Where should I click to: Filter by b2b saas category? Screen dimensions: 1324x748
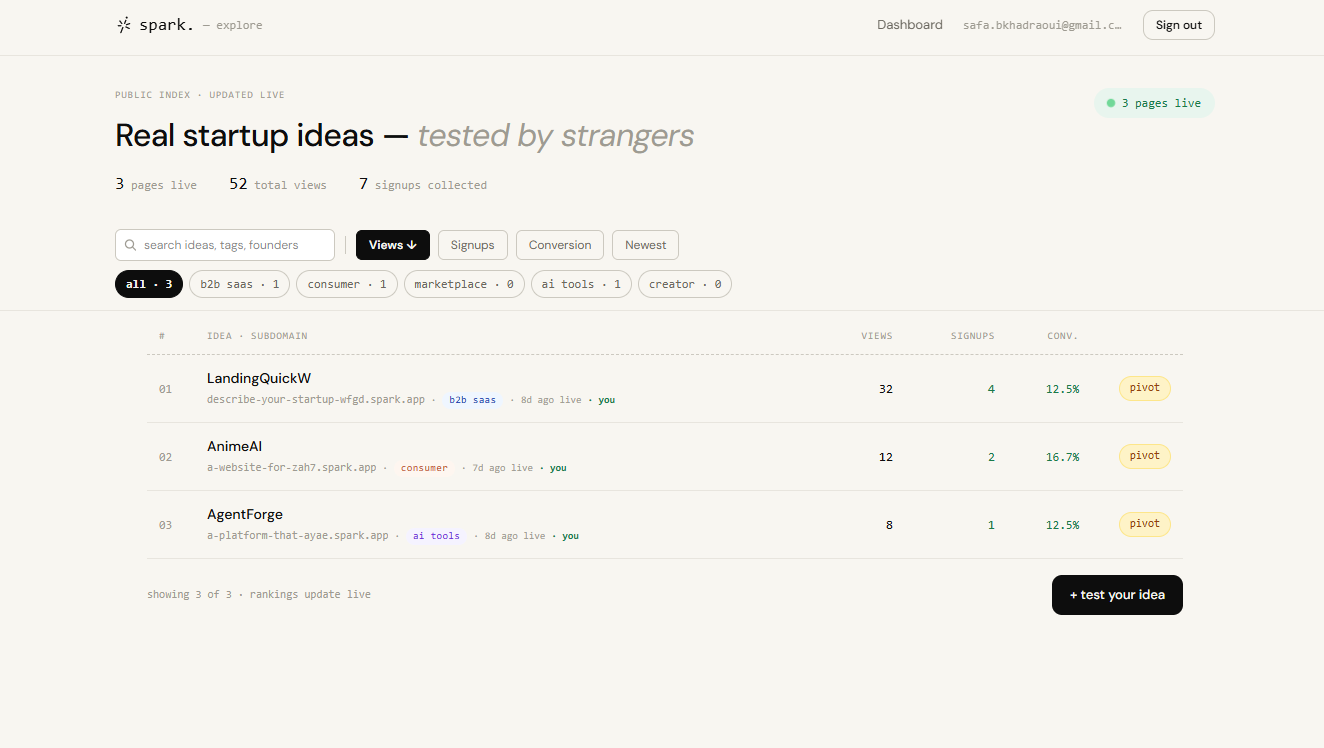(x=239, y=284)
